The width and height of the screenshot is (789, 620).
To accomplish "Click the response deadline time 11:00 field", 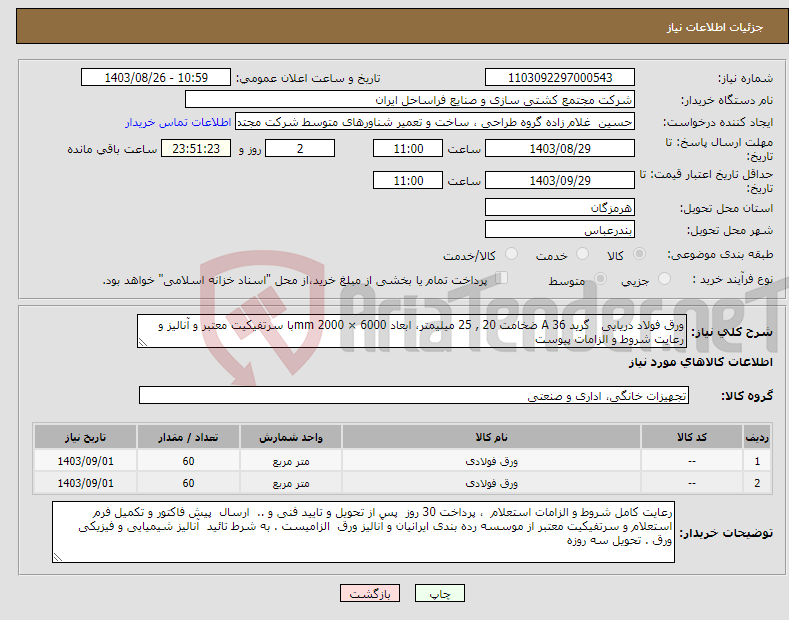I will point(408,148).
